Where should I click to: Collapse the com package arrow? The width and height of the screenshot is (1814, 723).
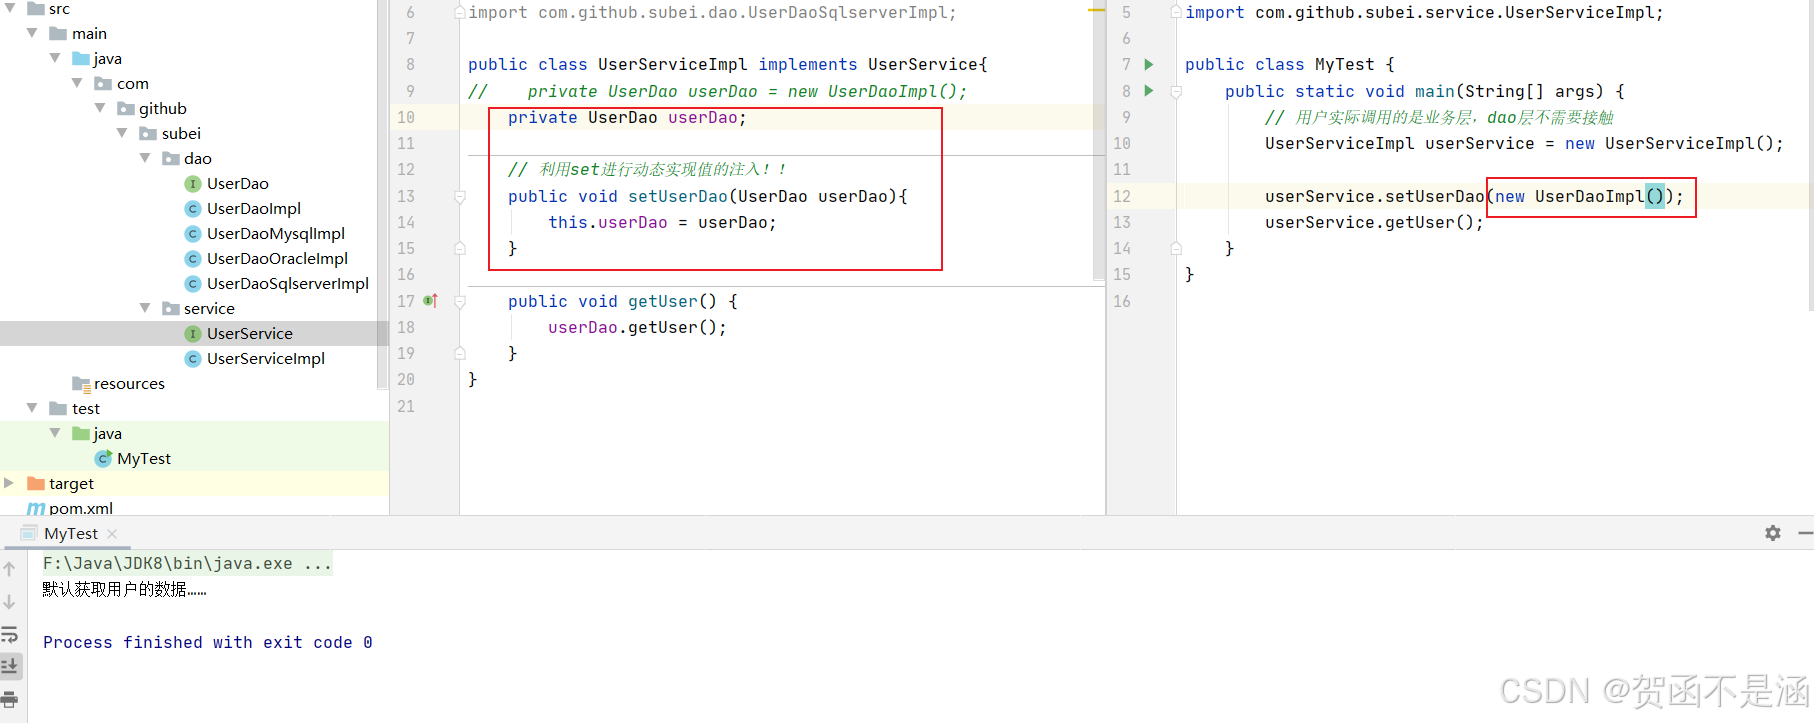[x=78, y=83]
